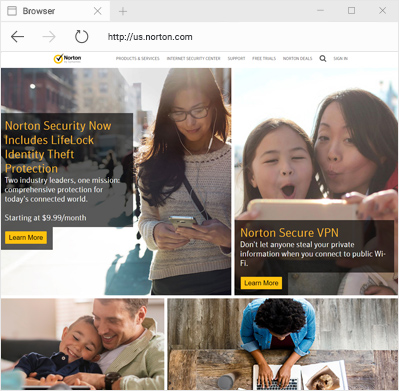
Task: Click Learn More under LifeLock Identity Theft
Action: click(26, 237)
